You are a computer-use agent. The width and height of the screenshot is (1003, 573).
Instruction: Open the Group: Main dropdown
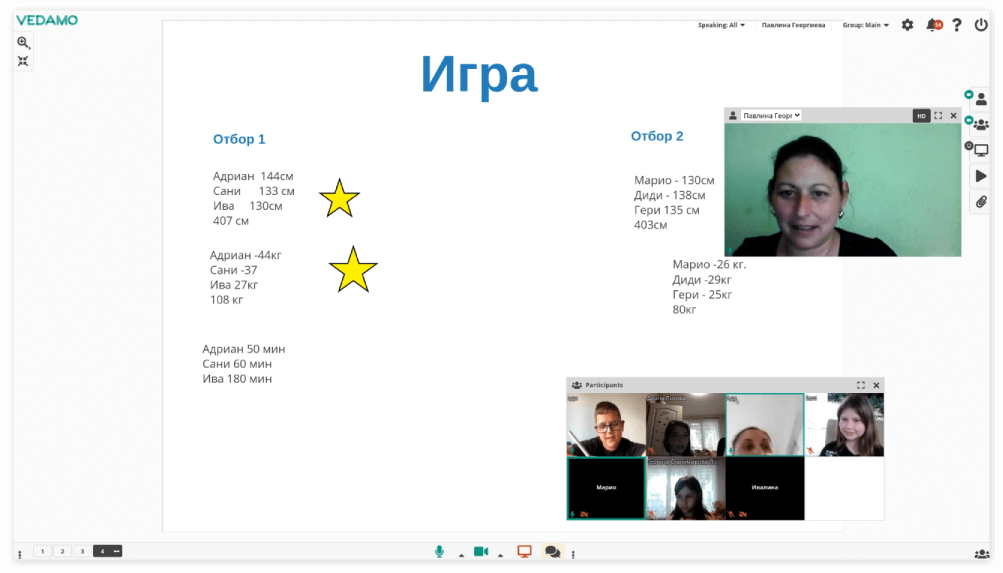865,25
